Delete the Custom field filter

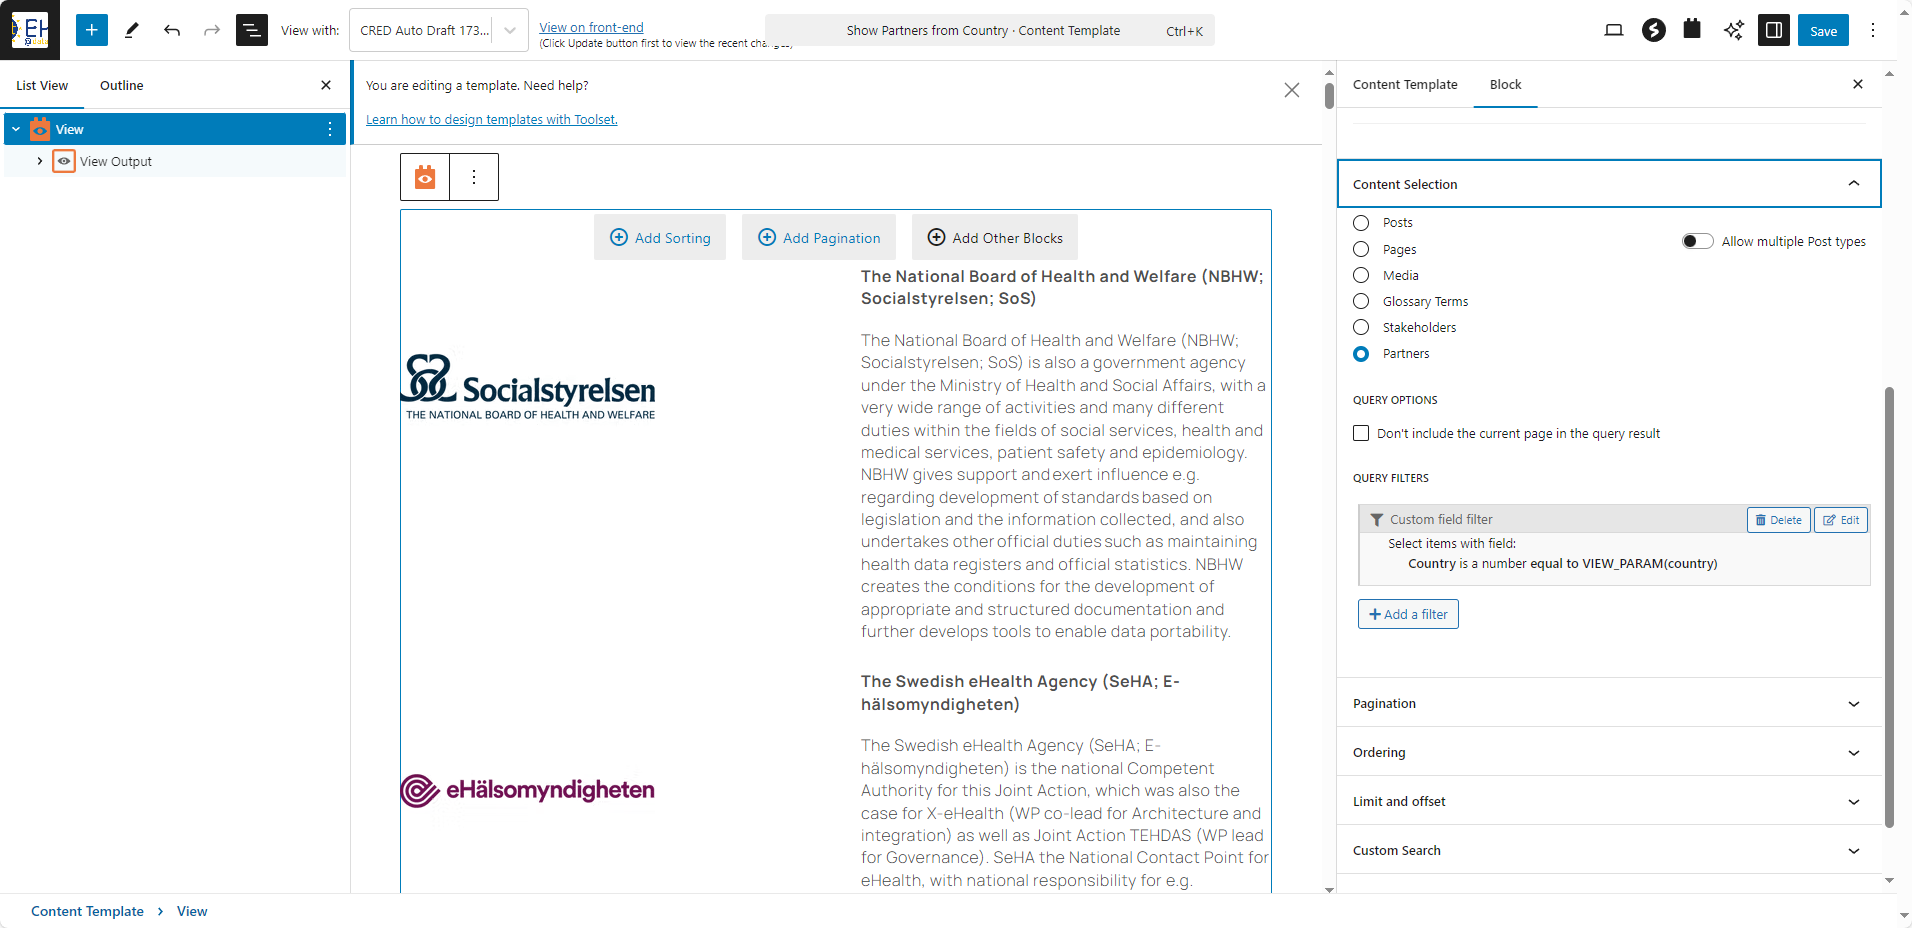click(x=1779, y=520)
